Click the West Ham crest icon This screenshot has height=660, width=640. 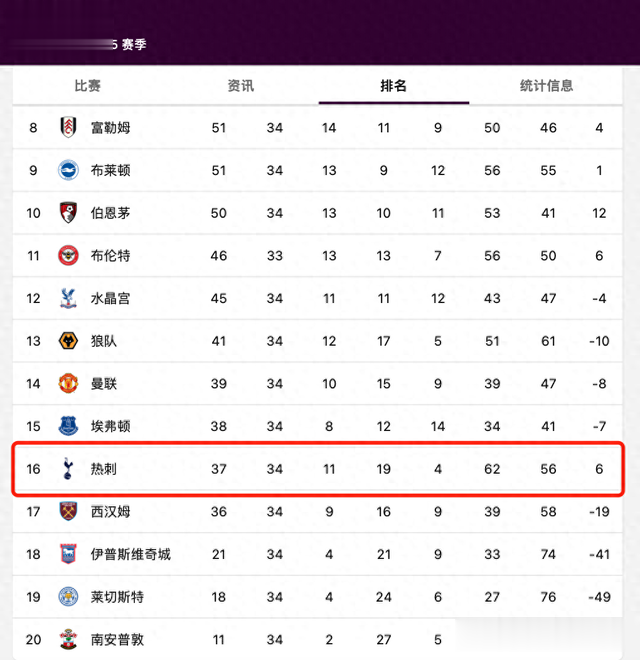coord(68,511)
